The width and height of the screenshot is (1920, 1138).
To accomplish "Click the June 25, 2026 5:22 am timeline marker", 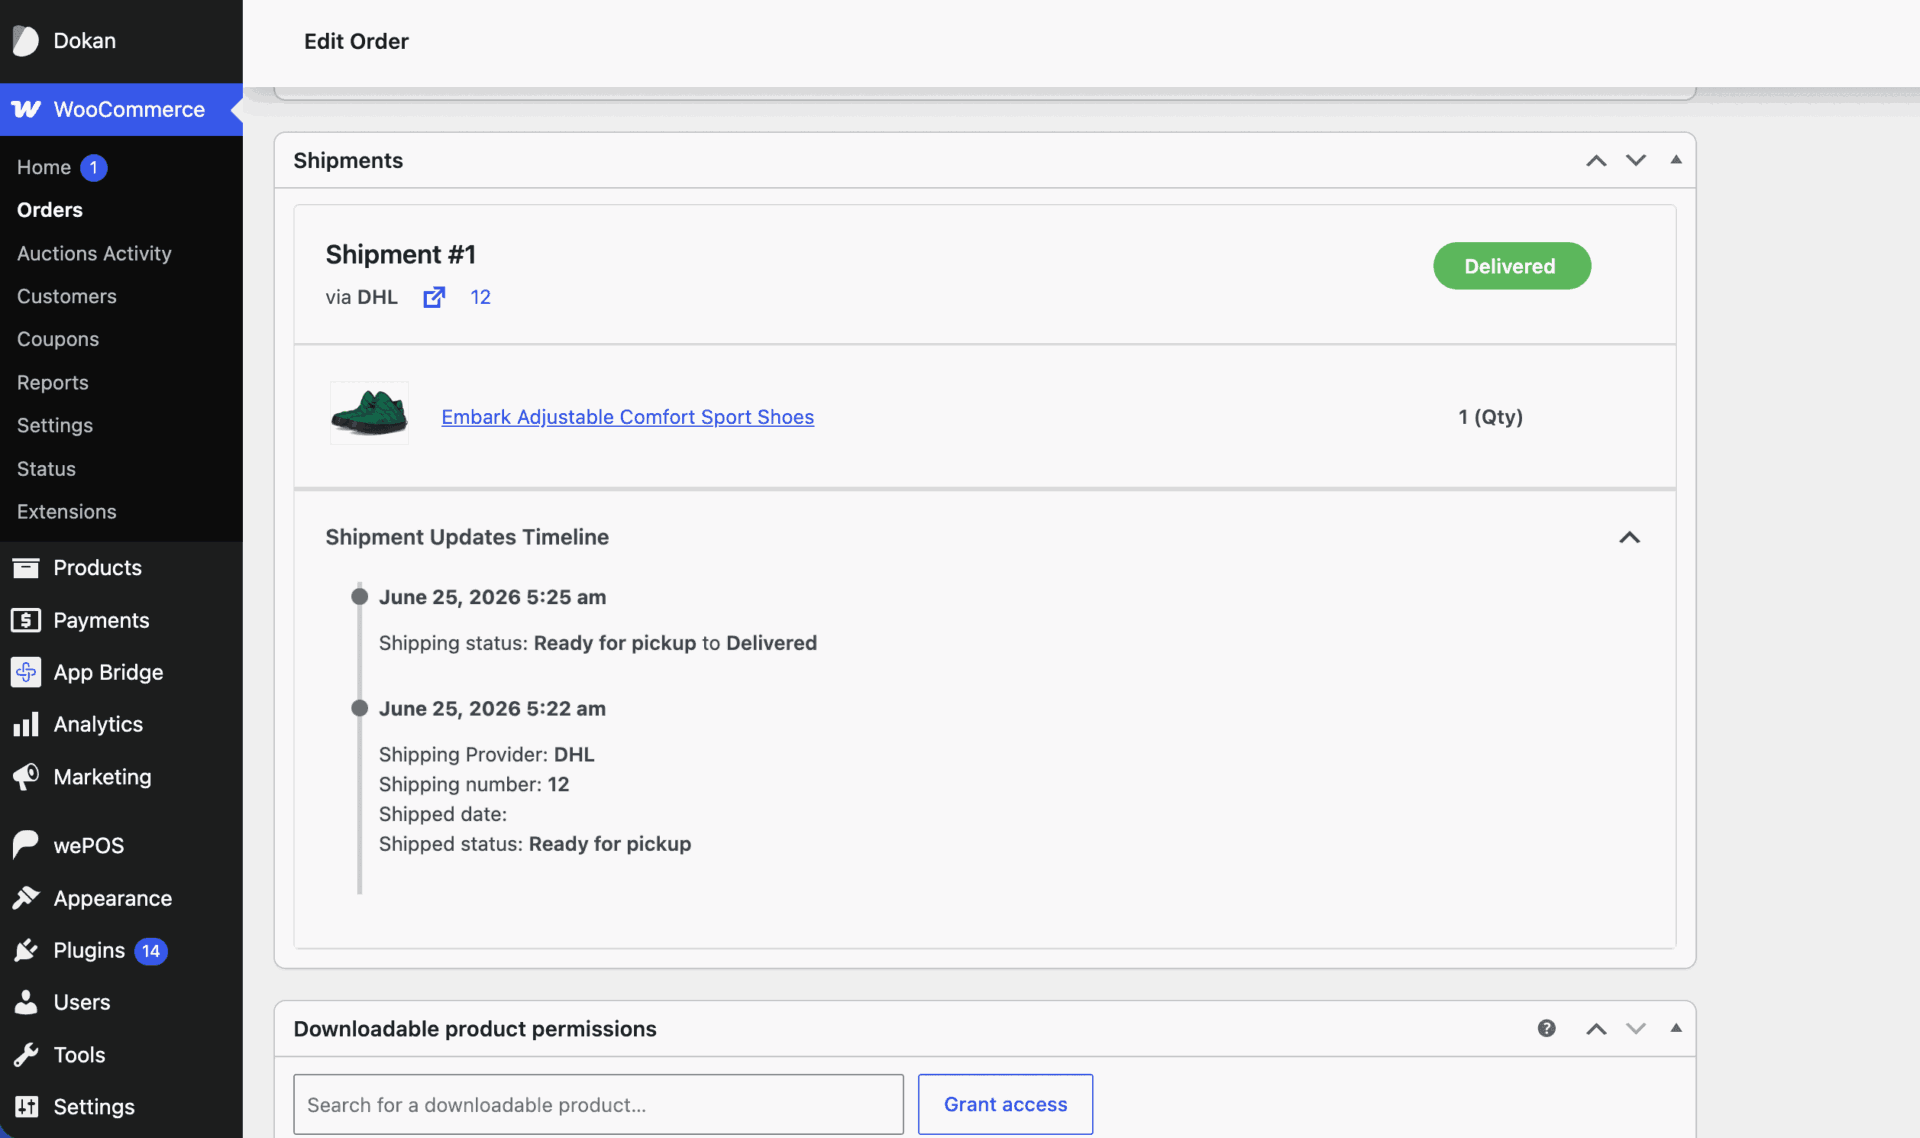I will pyautogui.click(x=360, y=708).
